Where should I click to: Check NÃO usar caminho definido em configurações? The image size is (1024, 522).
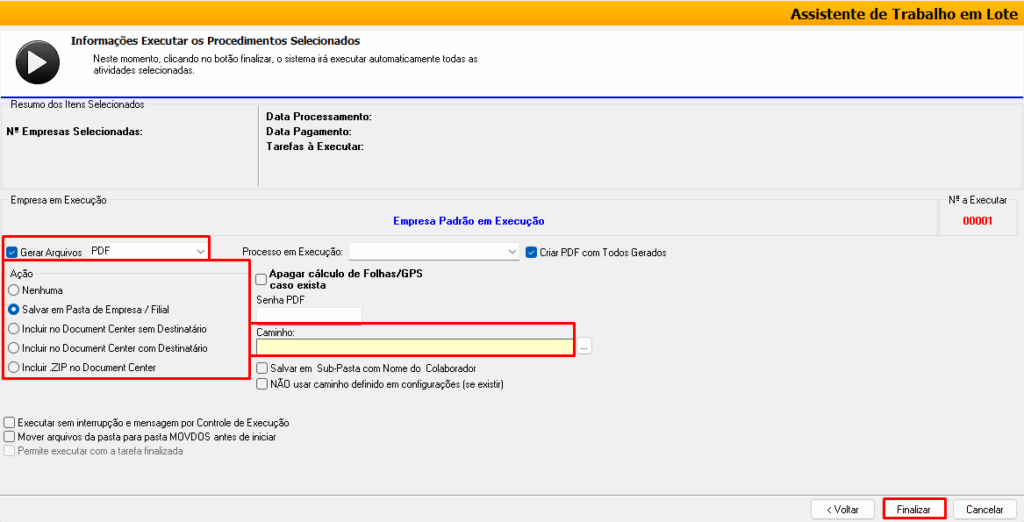[262, 383]
